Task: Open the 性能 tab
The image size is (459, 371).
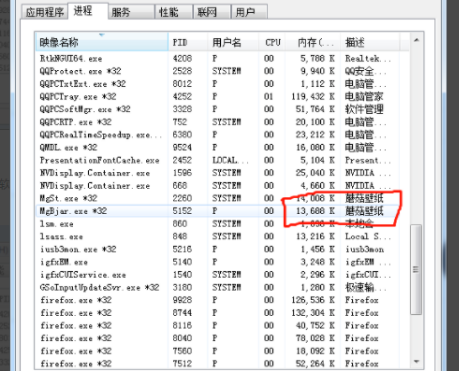Action: 173,12
